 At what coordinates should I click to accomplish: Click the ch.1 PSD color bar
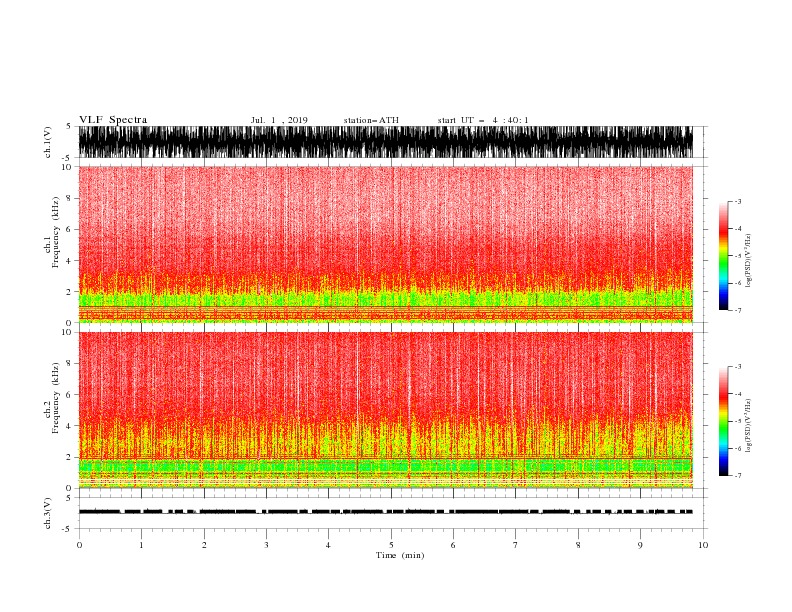[723, 256]
